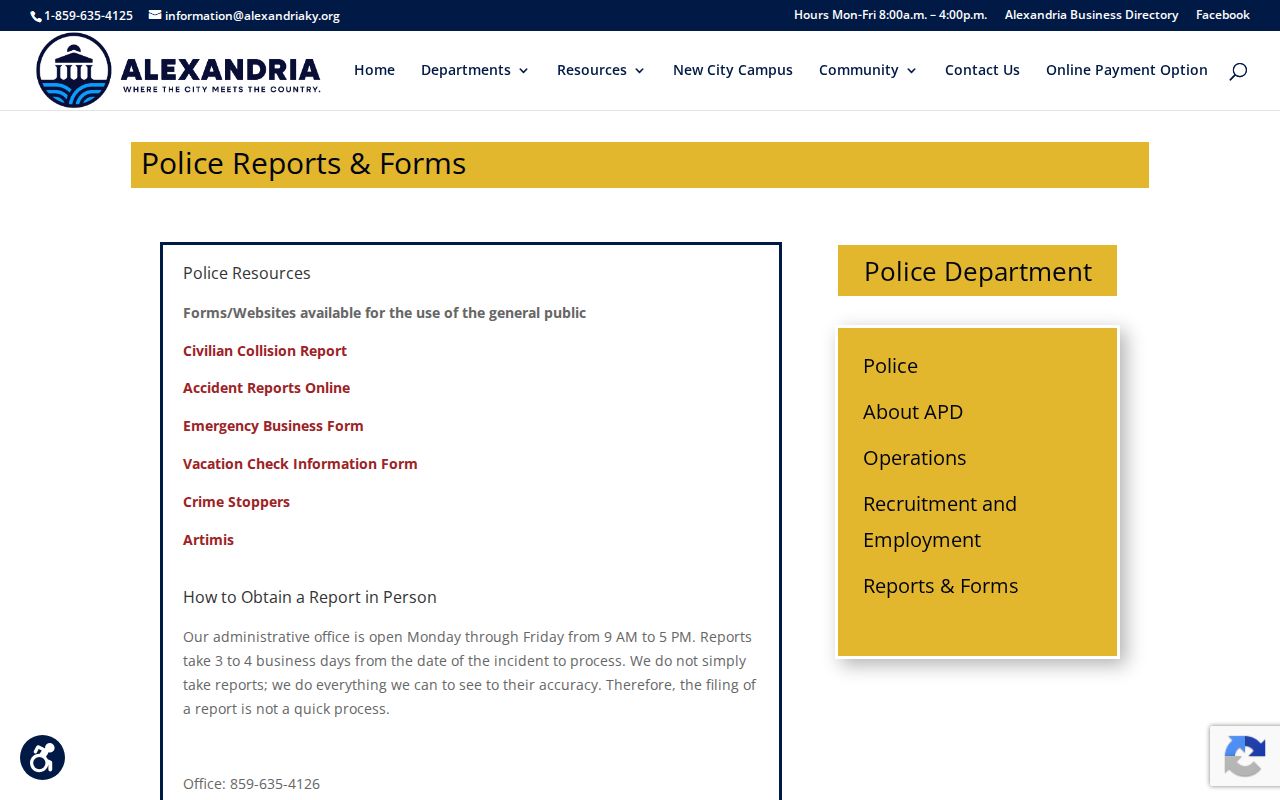Open Reports & Forms in sidebar

(940, 586)
